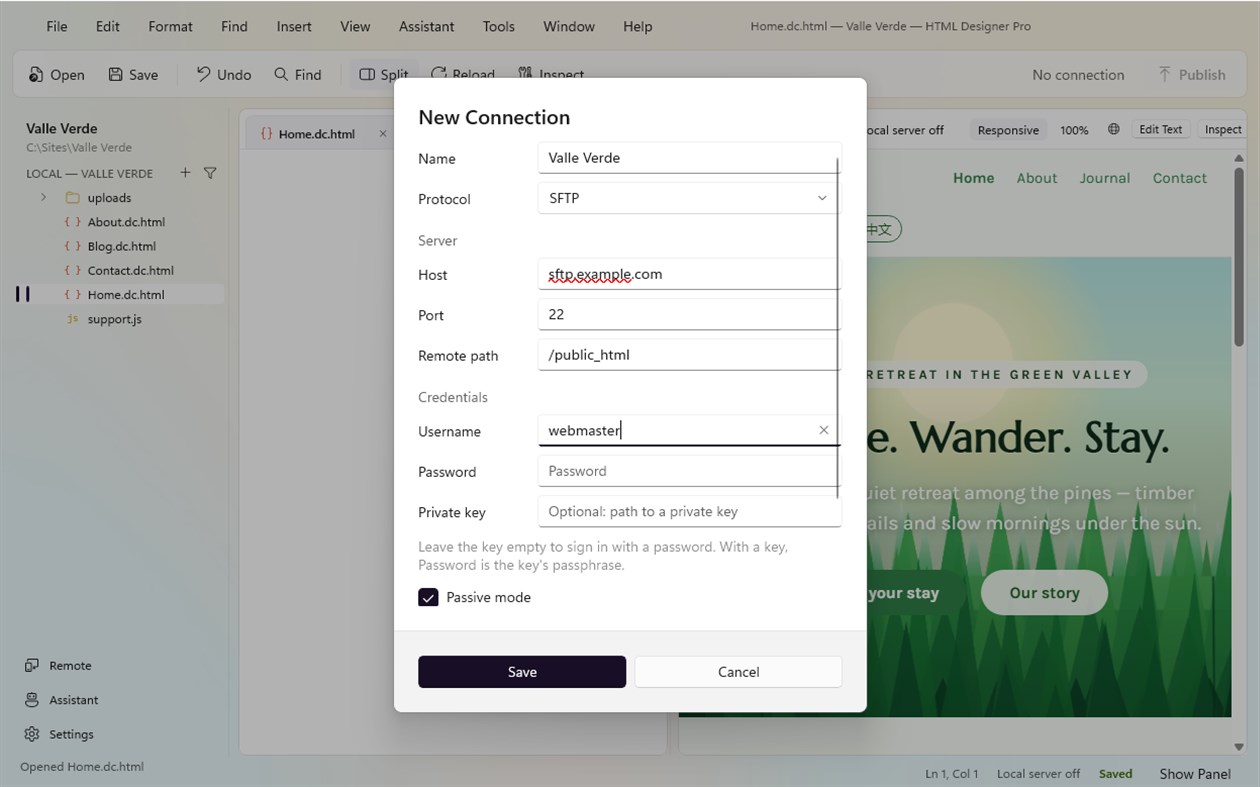This screenshot has height=787, width=1260.
Task: Click the Remote path field
Action: click(689, 354)
